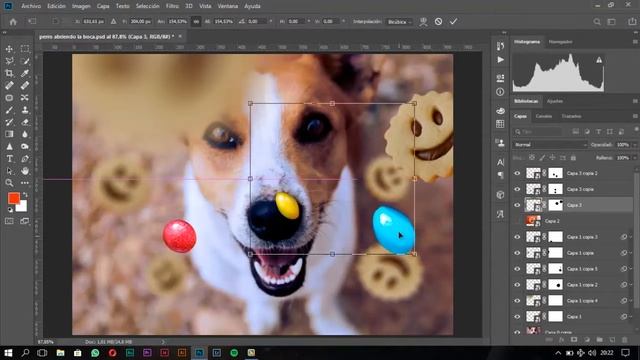640x360 pixels.
Task: Open the taskbar search button
Action: (x=25, y=353)
